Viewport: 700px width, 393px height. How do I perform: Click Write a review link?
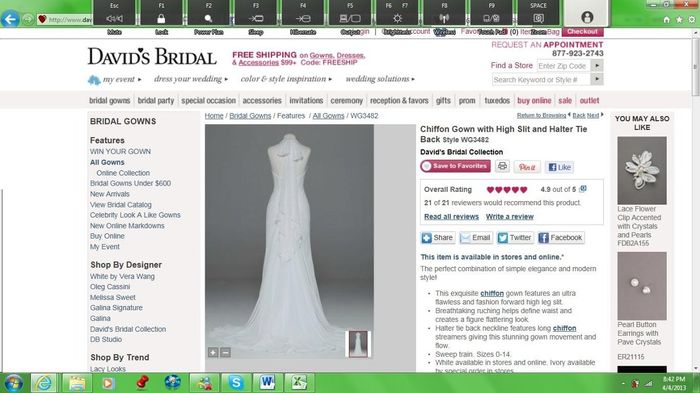[x=509, y=217]
